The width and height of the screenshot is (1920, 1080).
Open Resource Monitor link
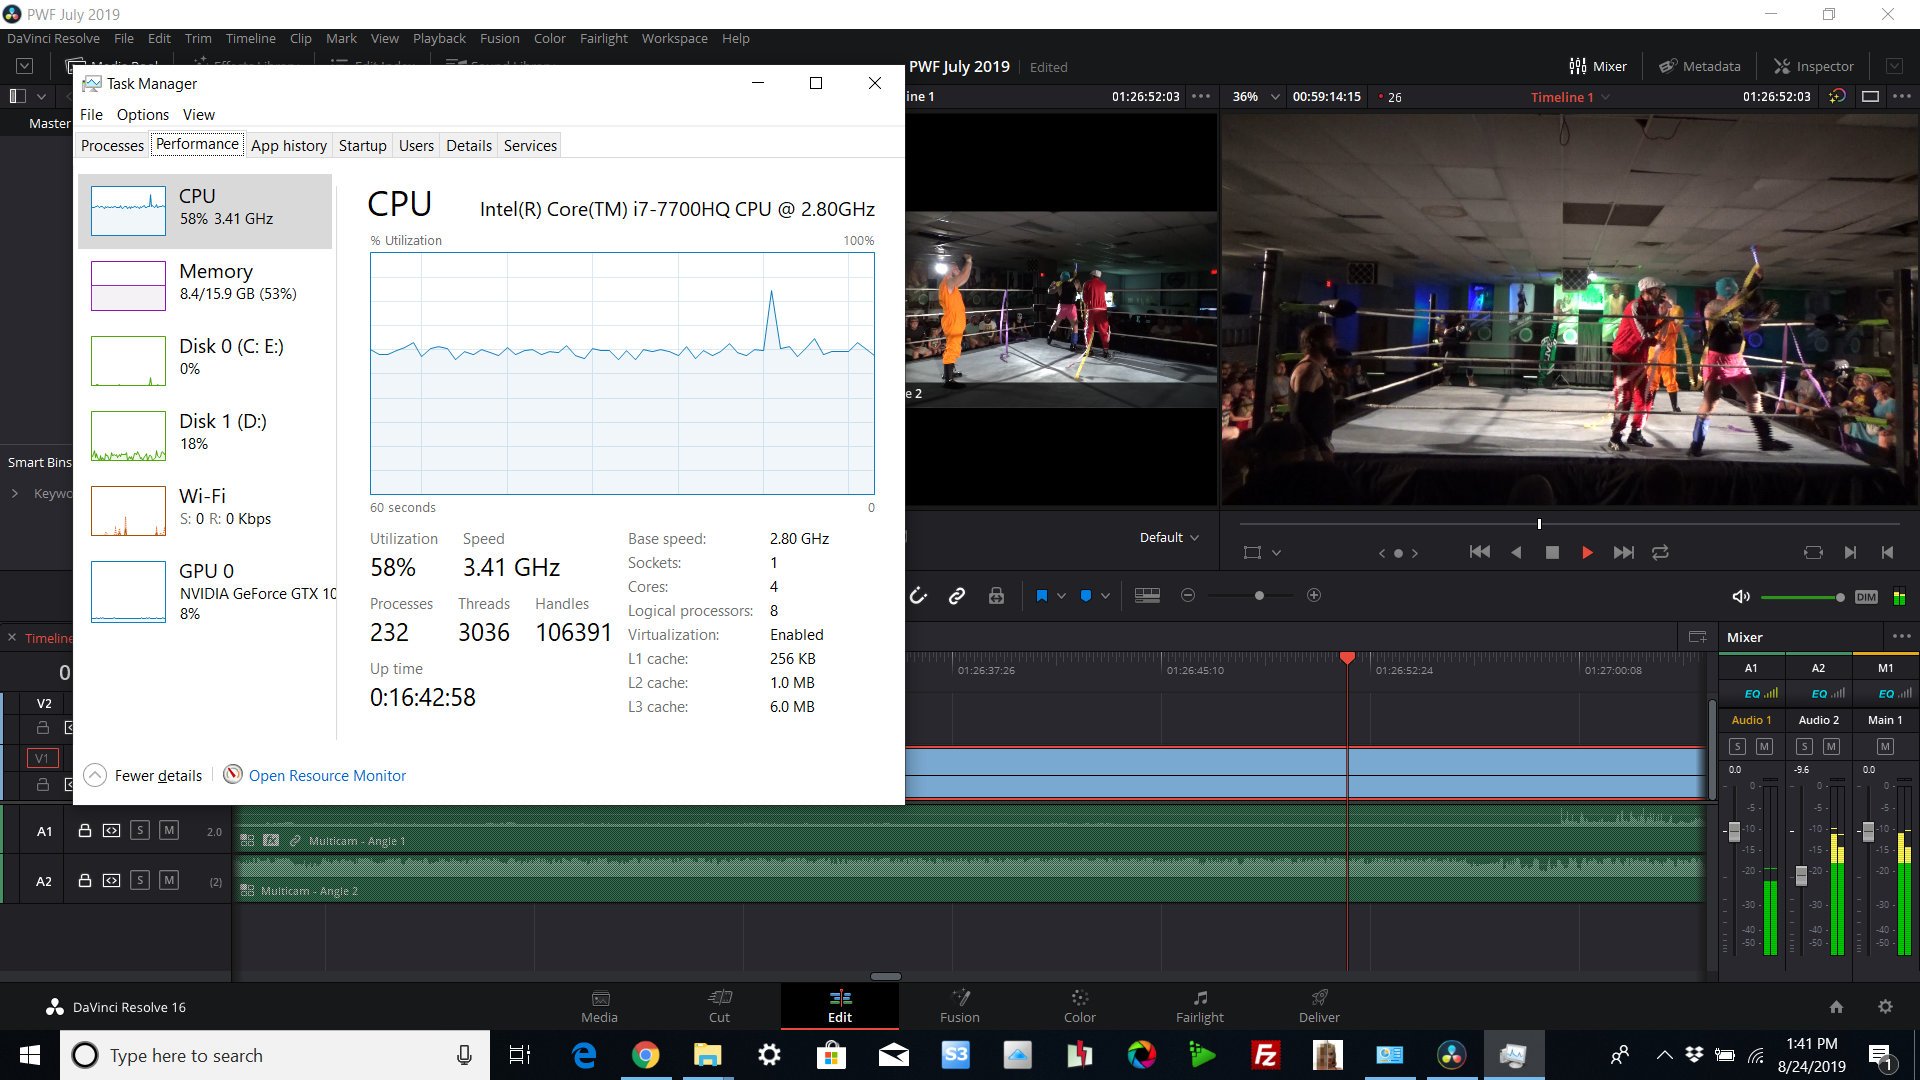pos(327,775)
